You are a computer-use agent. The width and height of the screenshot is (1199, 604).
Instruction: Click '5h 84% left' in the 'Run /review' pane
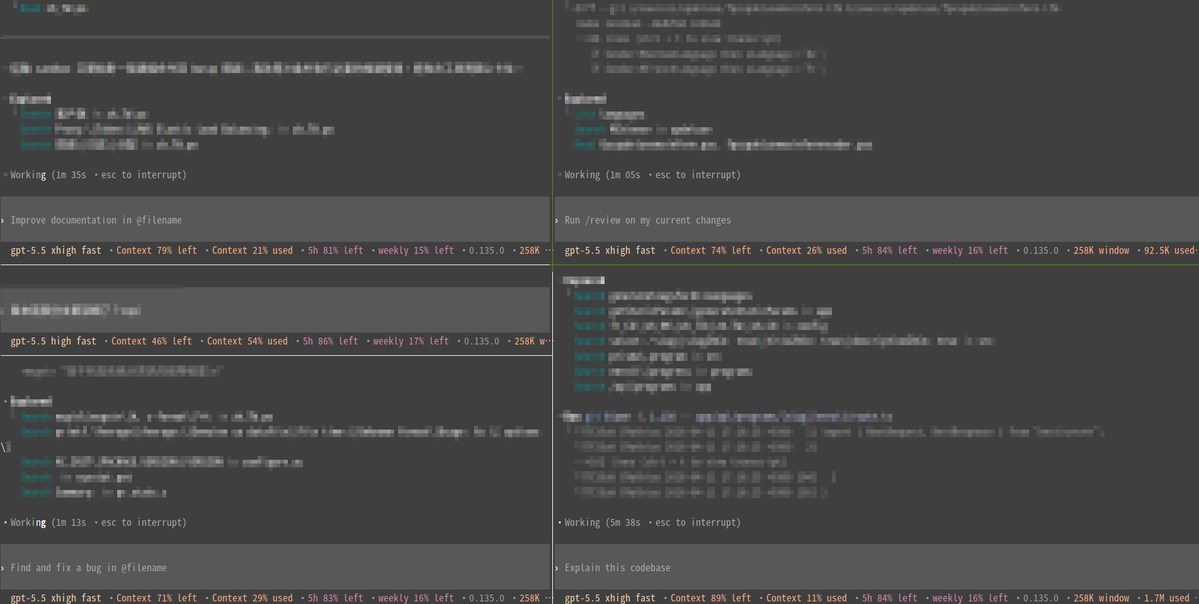pos(889,251)
